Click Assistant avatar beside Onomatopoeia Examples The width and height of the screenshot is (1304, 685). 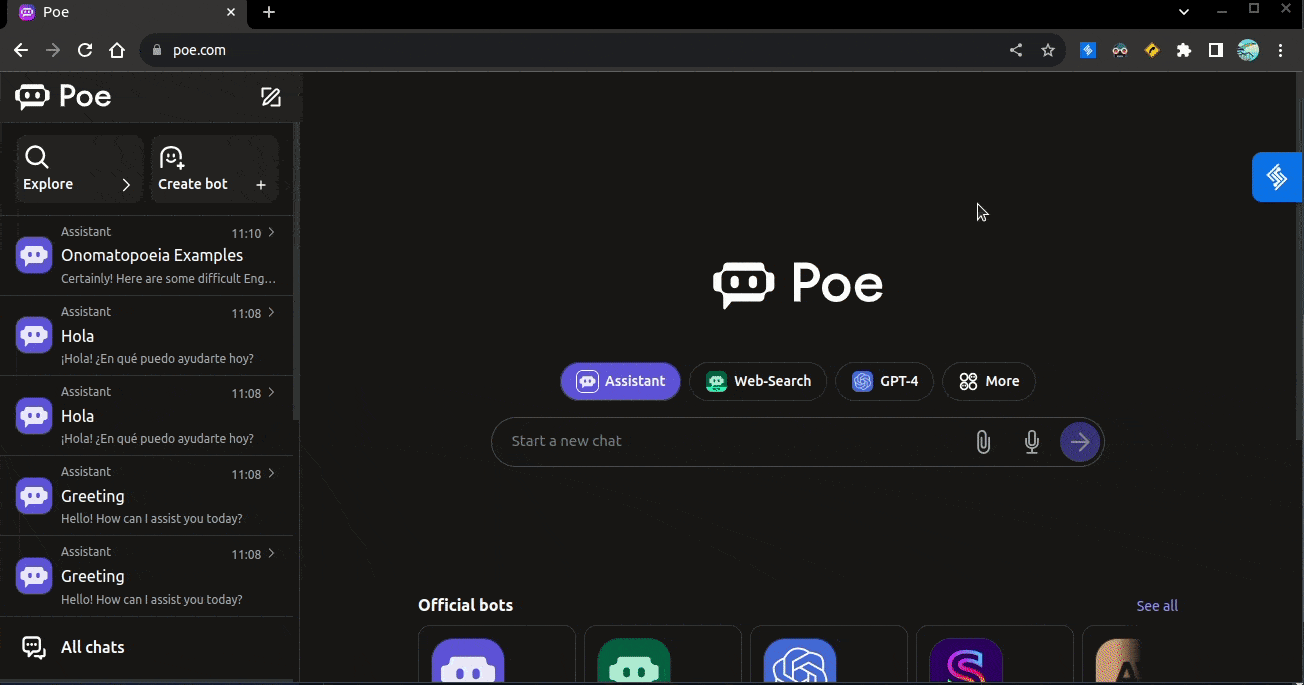[x=34, y=255]
